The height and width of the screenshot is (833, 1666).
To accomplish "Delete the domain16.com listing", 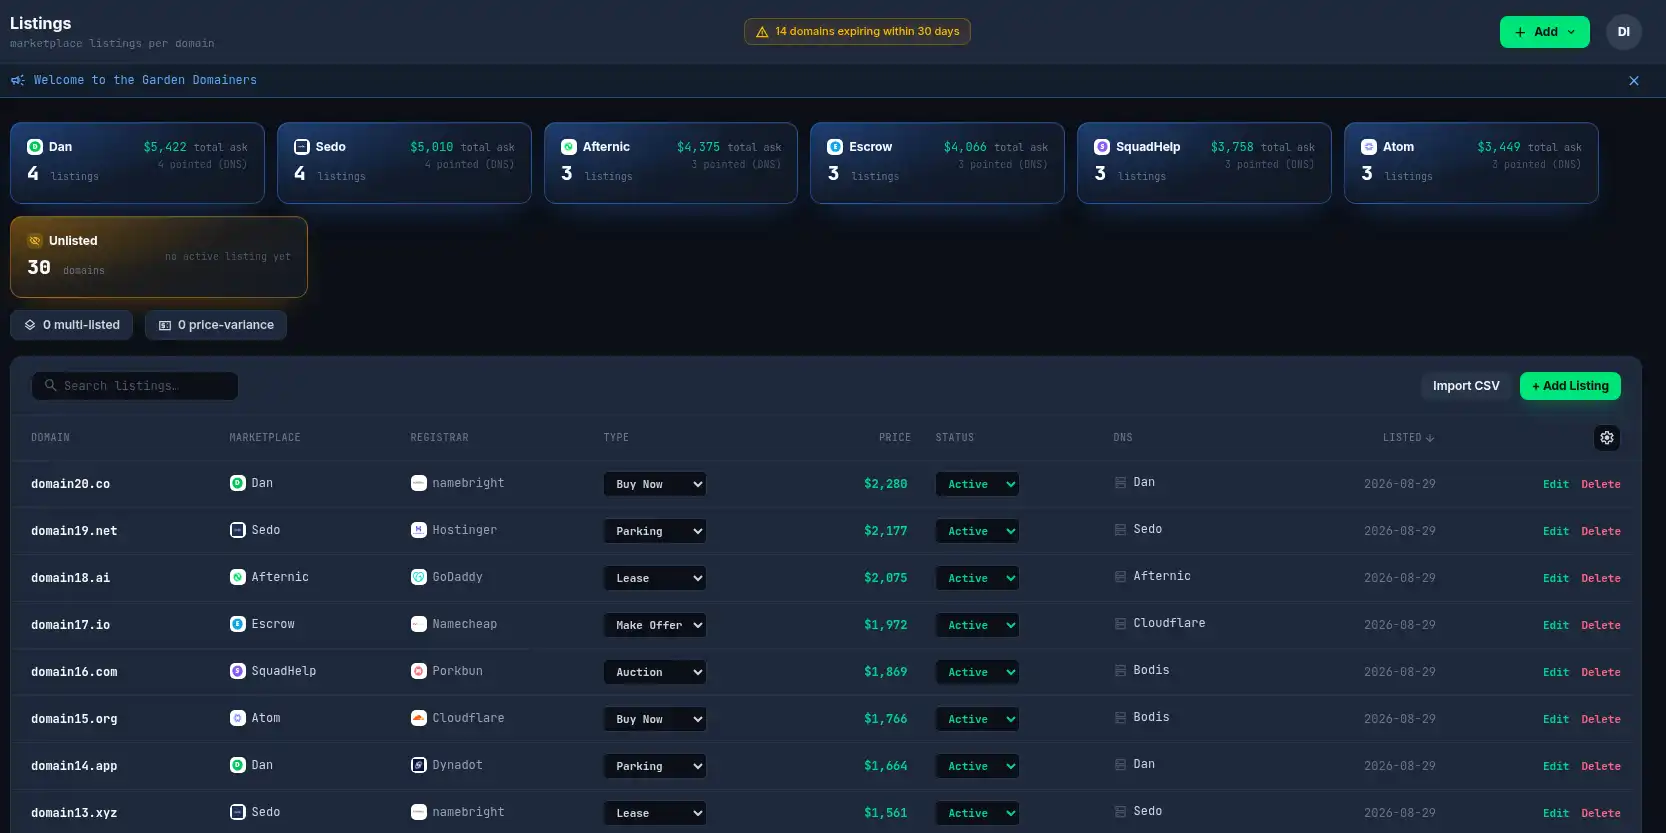I will tap(1601, 672).
